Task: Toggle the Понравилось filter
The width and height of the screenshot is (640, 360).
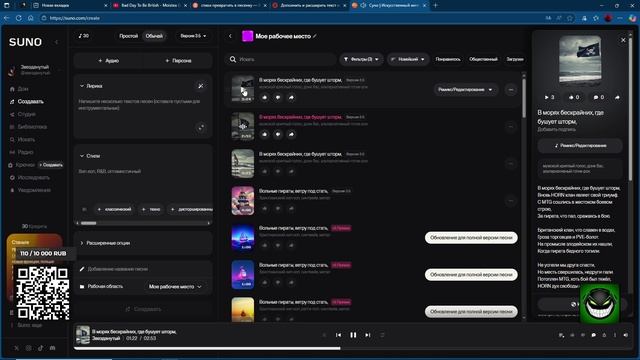Action: coord(448,59)
